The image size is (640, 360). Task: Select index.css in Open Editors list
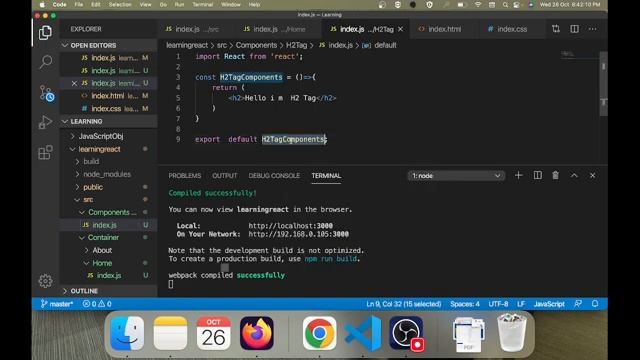click(109, 109)
